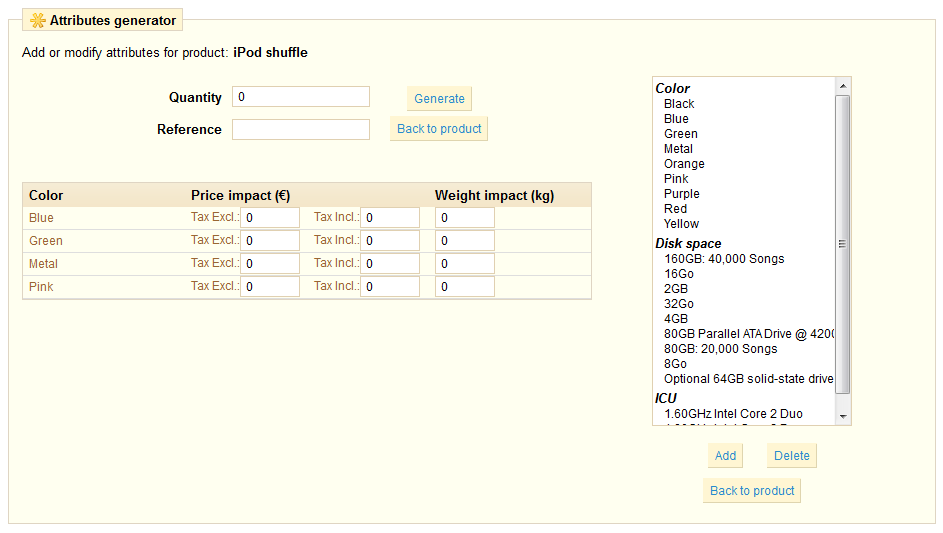
Task: Click the Generate button
Action: 439,99
